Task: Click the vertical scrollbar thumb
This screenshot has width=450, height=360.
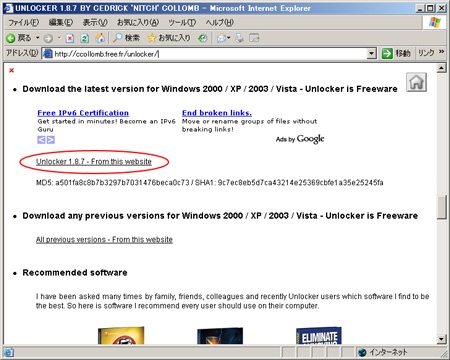Action: tap(441, 208)
